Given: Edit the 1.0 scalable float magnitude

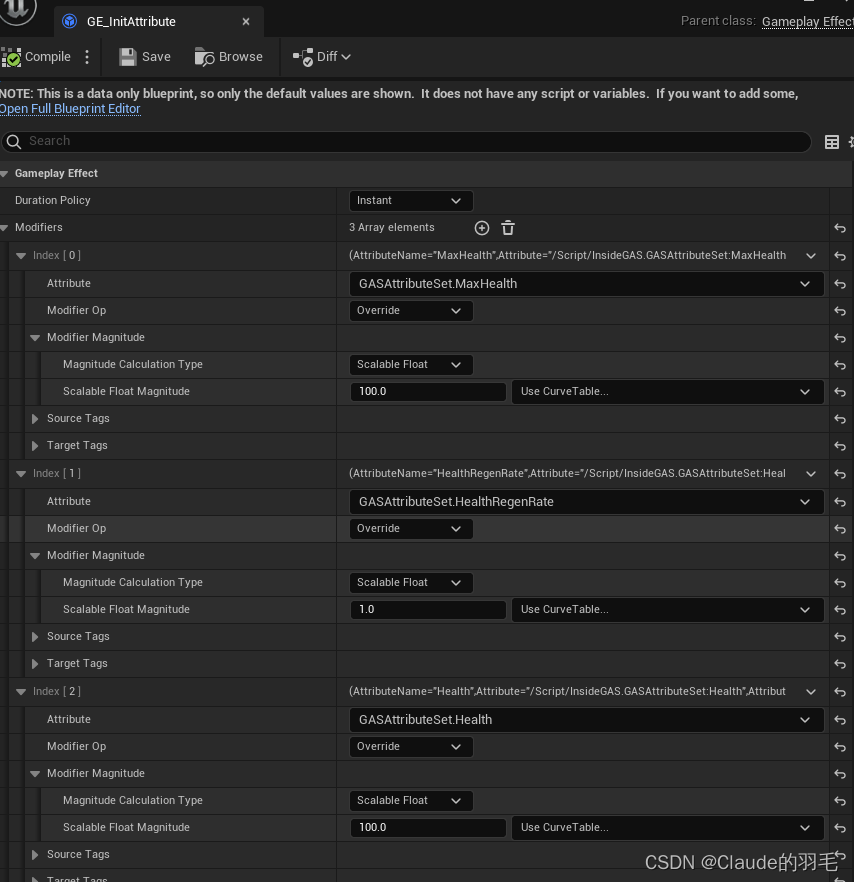Looking at the screenshot, I should tap(428, 610).
